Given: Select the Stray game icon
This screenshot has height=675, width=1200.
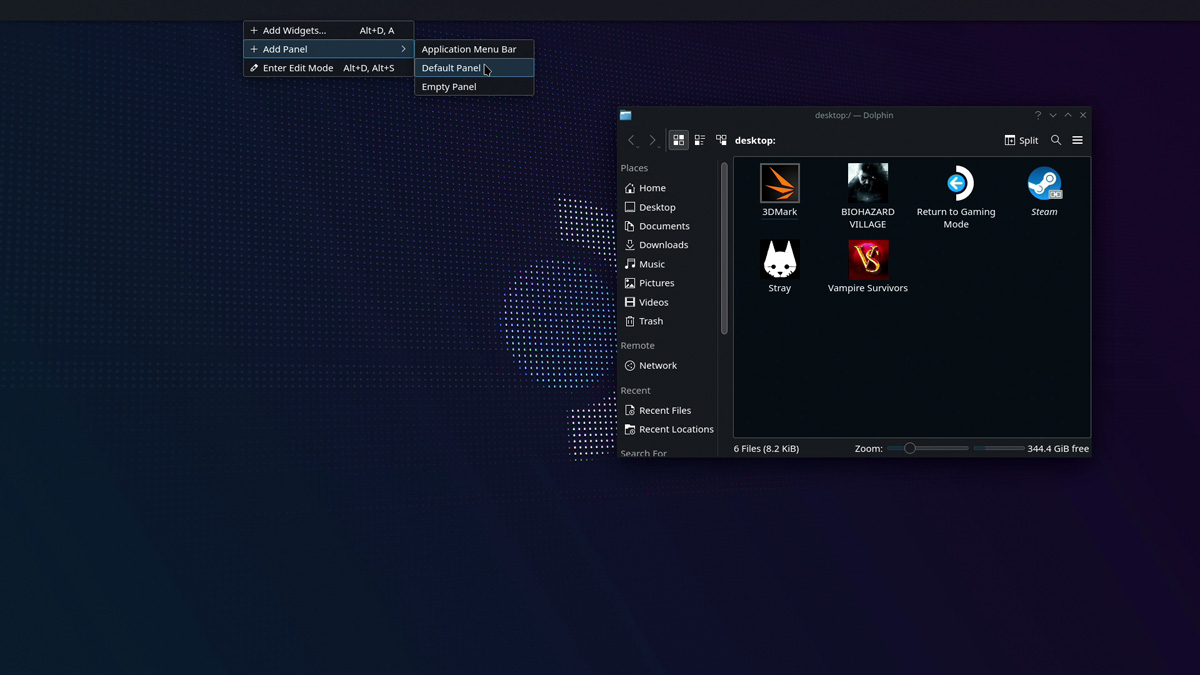Looking at the screenshot, I should point(779,260).
